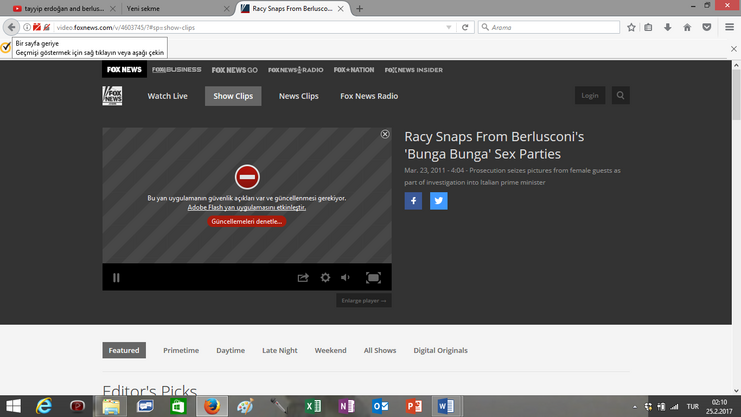Open the bookmarks list icon

pos(648,27)
